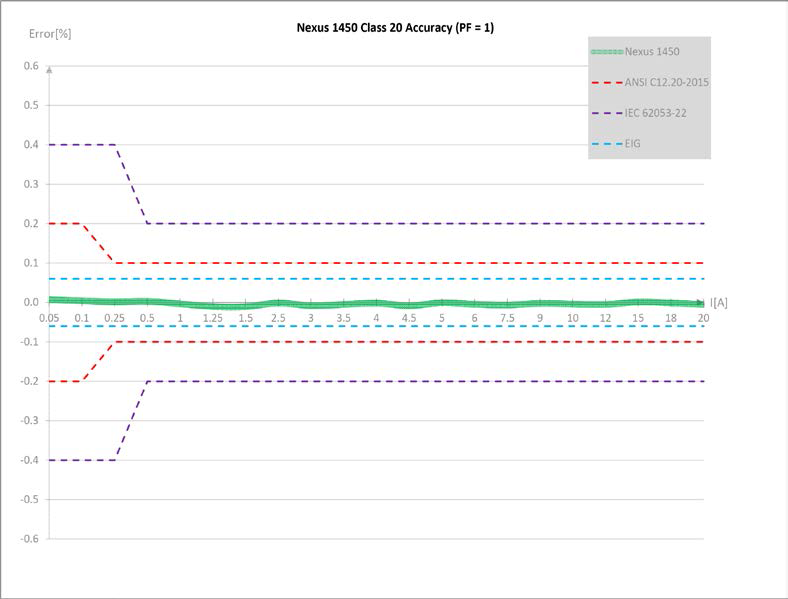788x599 pixels.
Task: Click the x-axis label "4.5"
Action: [x=409, y=318]
